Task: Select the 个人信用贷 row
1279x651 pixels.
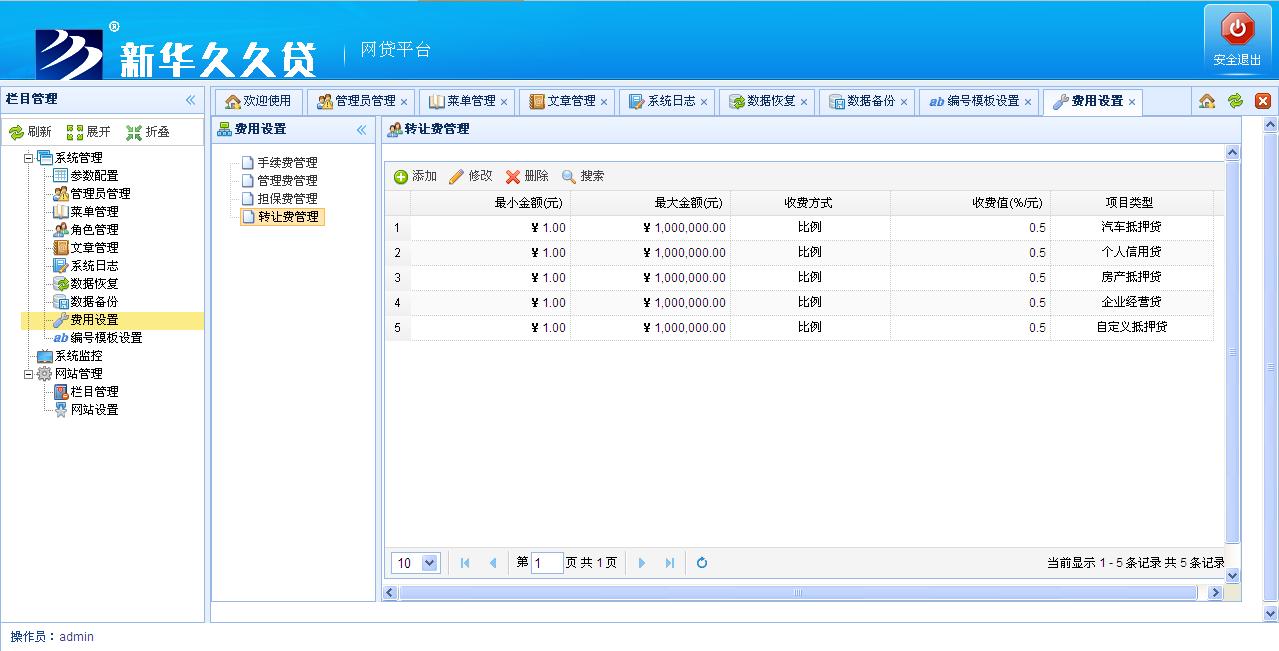Action: pos(799,253)
